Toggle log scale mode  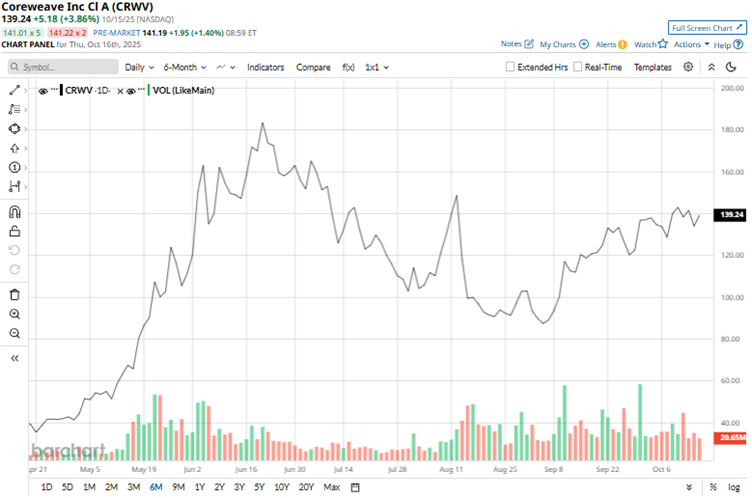pos(734,487)
